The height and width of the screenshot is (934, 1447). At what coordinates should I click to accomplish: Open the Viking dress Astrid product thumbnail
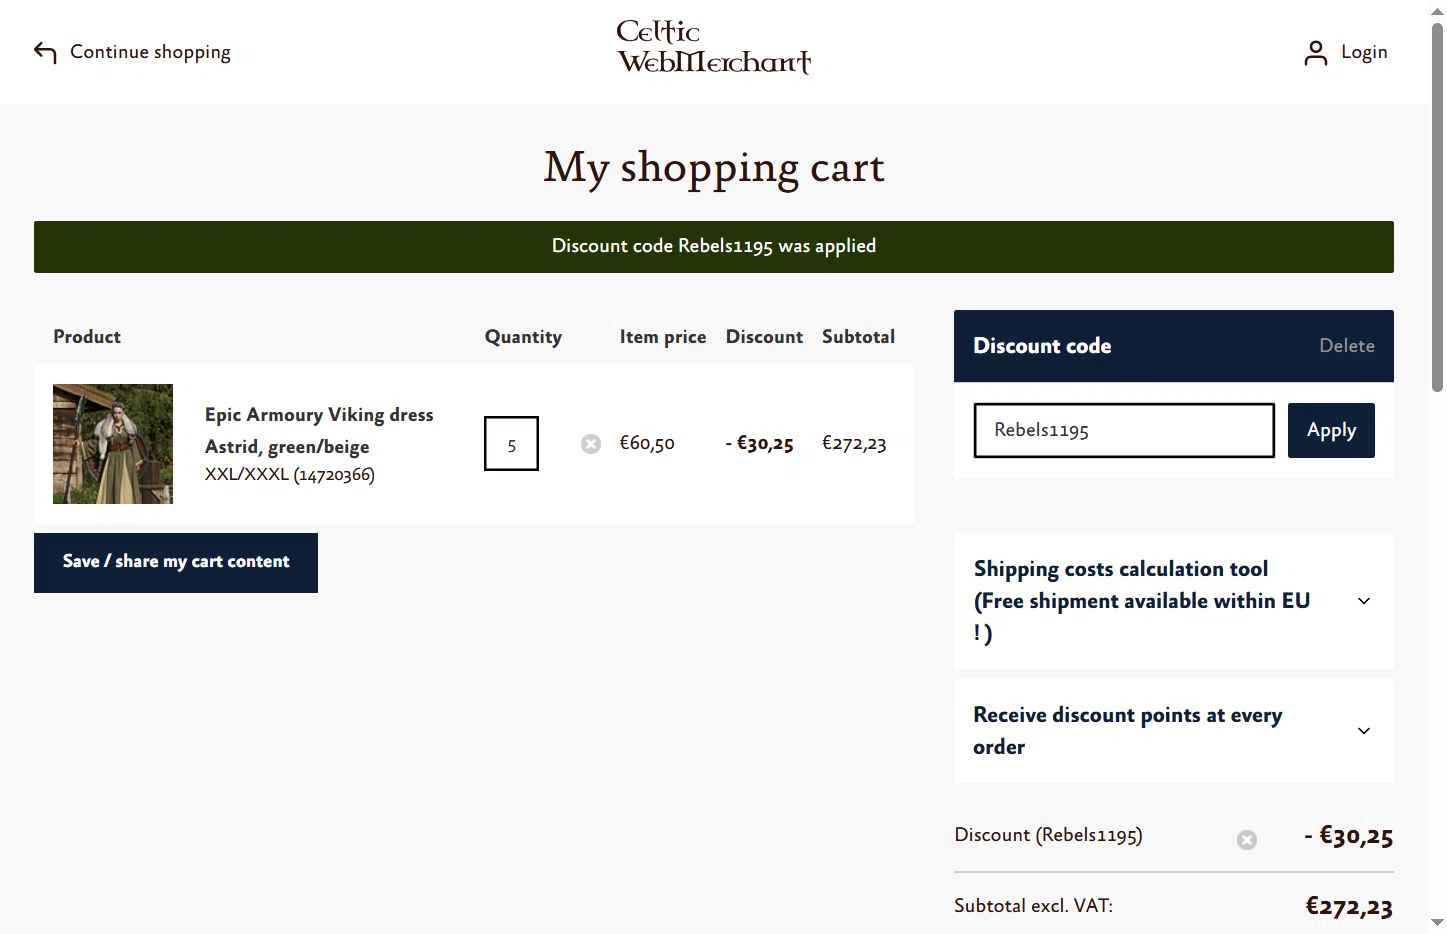(x=113, y=444)
